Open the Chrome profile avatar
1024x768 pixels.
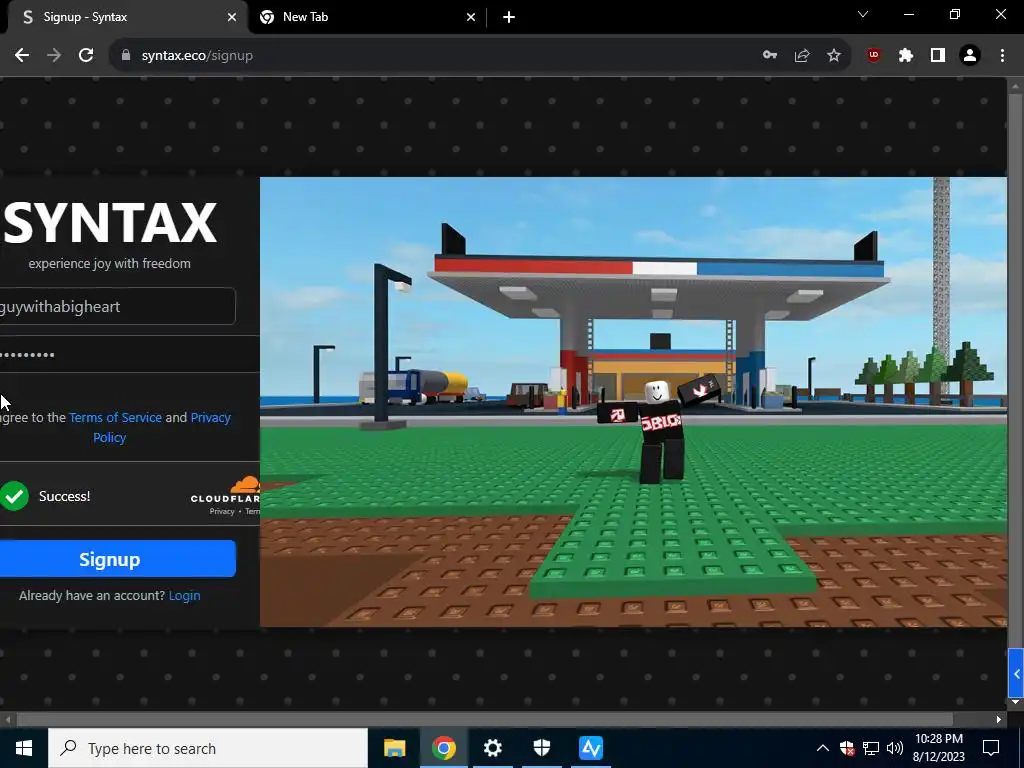coord(970,56)
